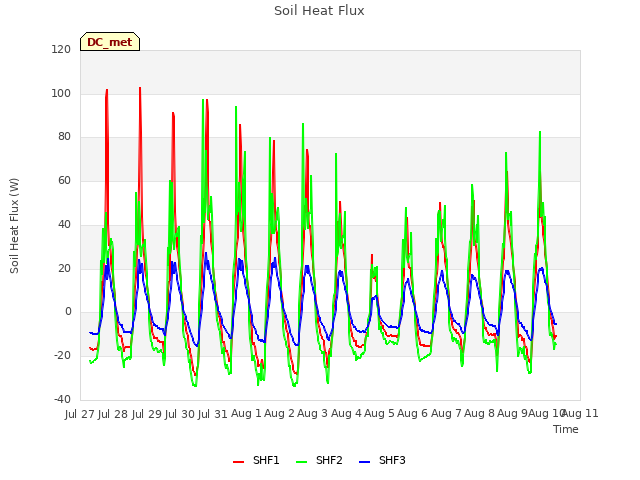Image resolution: width=640 pixels, height=480 pixels.
Task: Toggle SHF1 series in legend
Action: pos(256,460)
